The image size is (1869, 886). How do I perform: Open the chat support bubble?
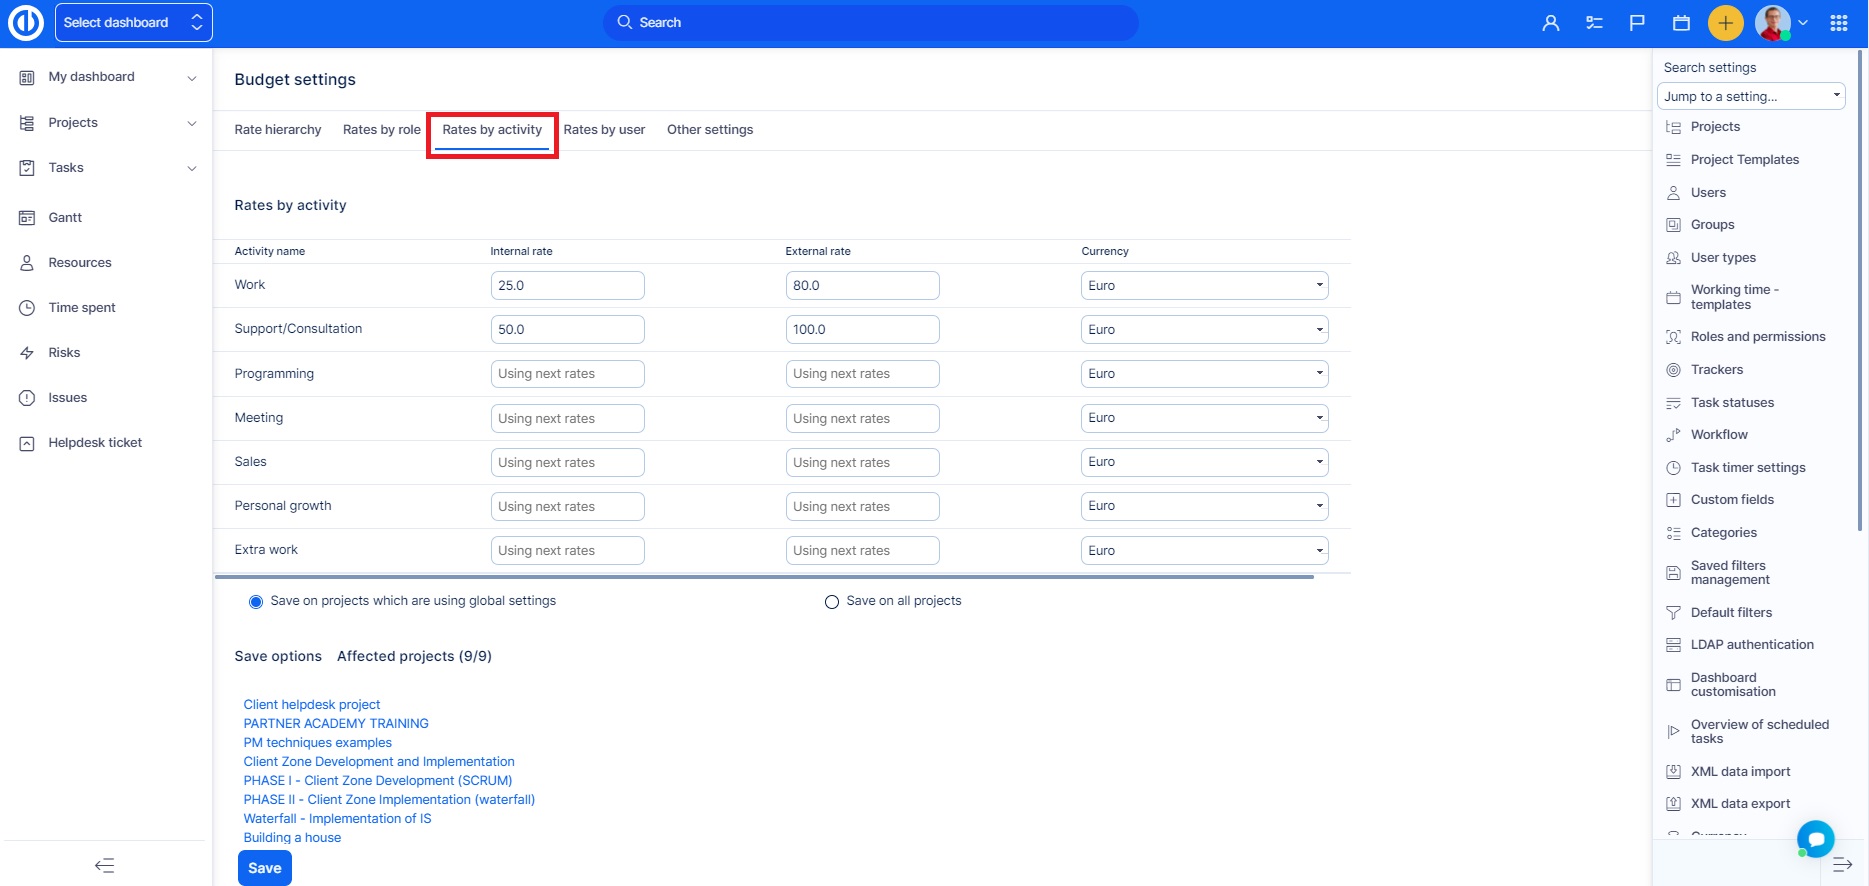pyautogui.click(x=1815, y=838)
